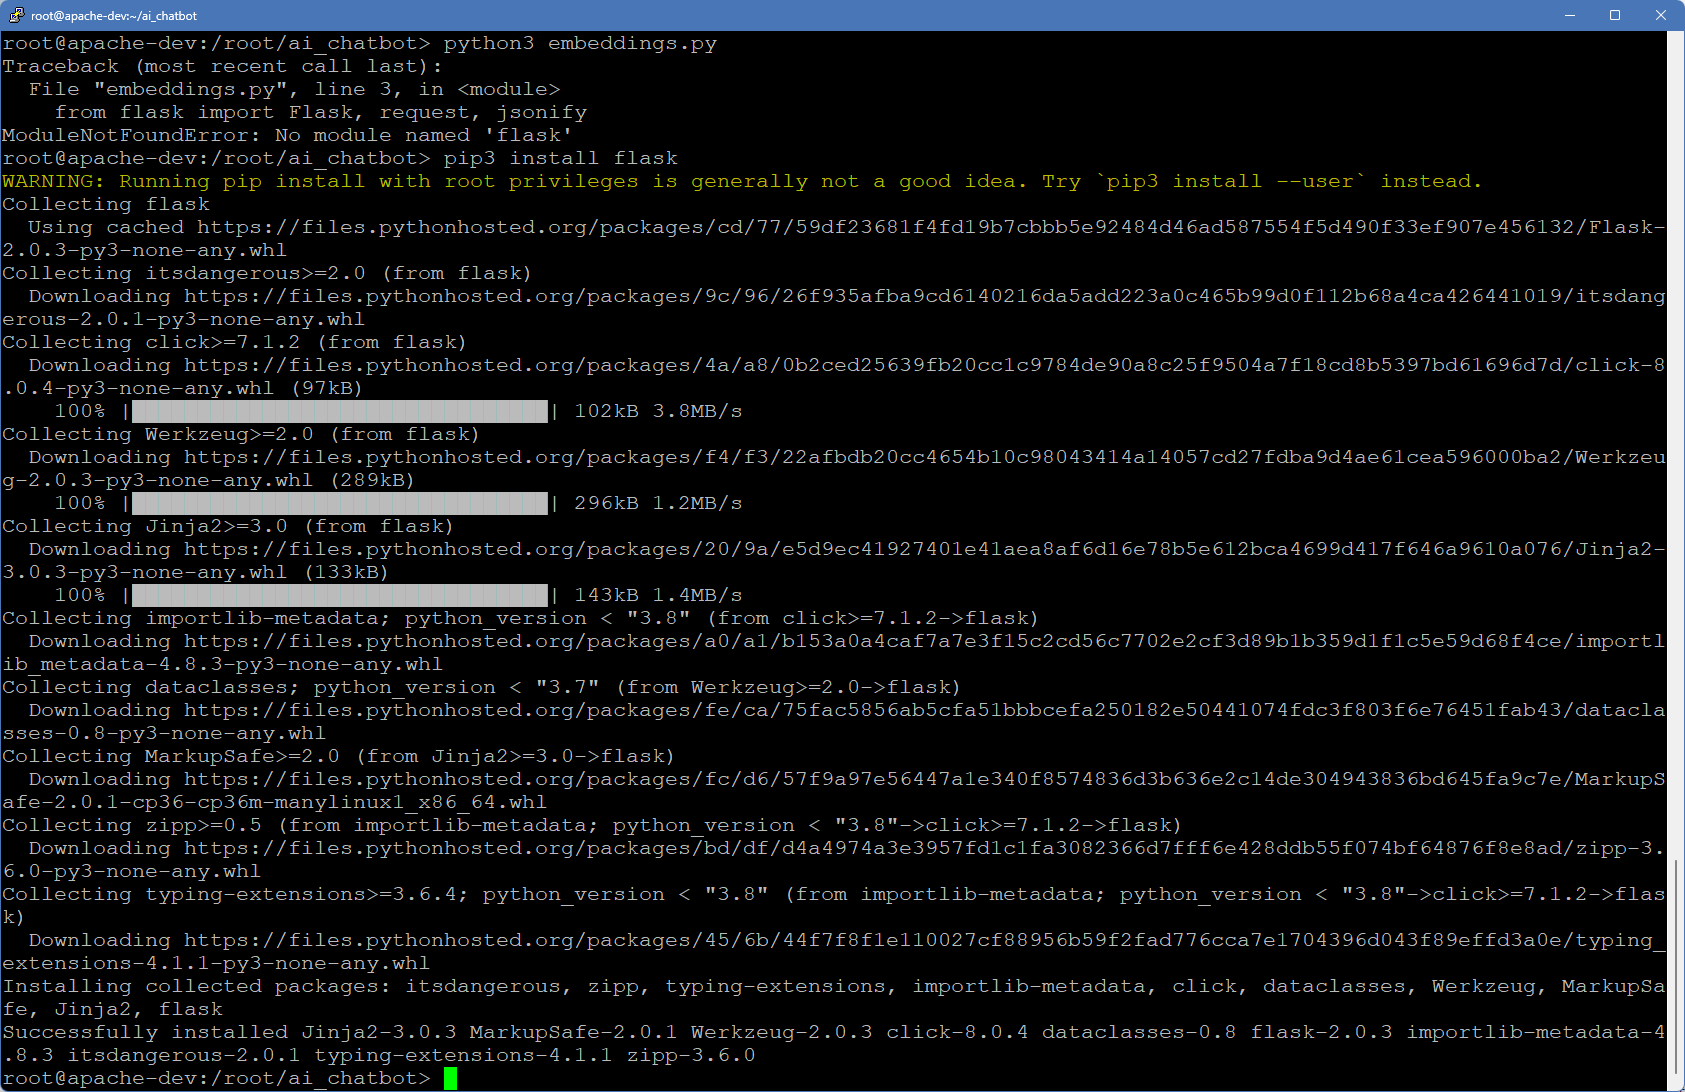Minimize the PuTTY terminal window
Screen dimensions: 1685x1092
[x=1569, y=15]
